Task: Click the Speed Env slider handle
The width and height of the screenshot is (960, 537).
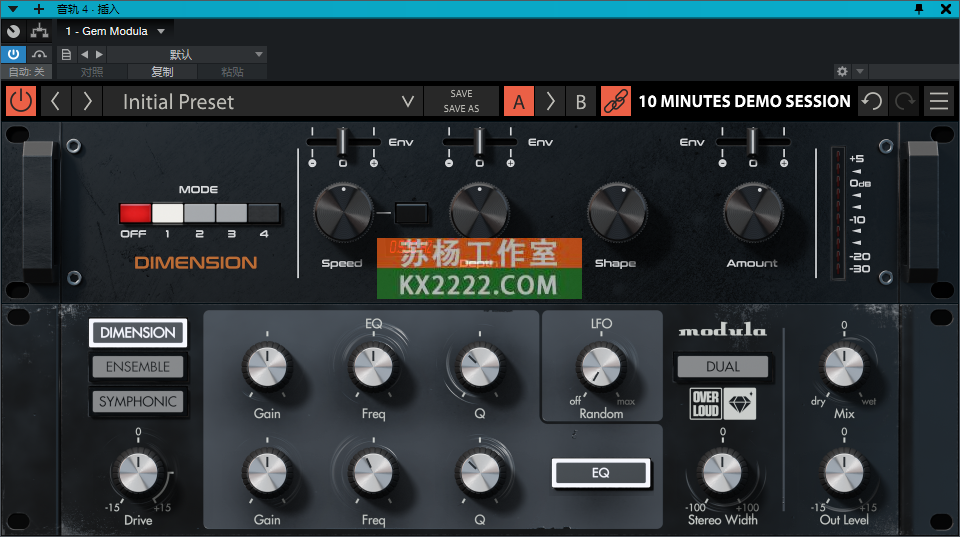Action: point(343,141)
